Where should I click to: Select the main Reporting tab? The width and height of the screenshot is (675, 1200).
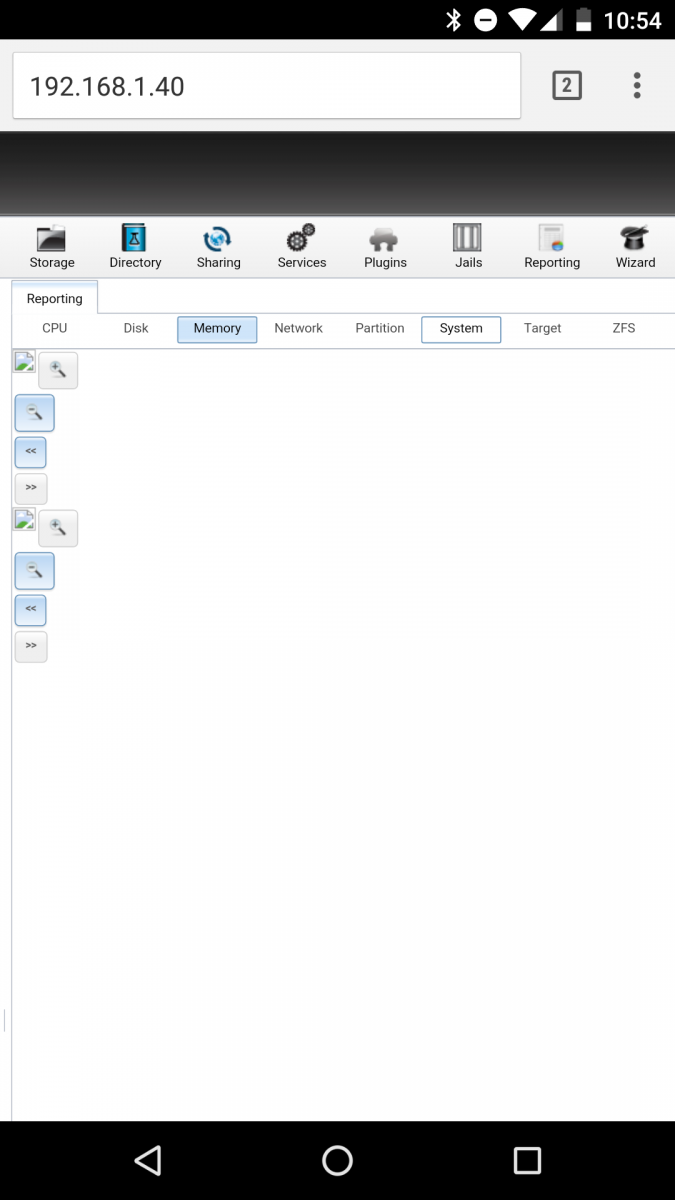[x=55, y=298]
